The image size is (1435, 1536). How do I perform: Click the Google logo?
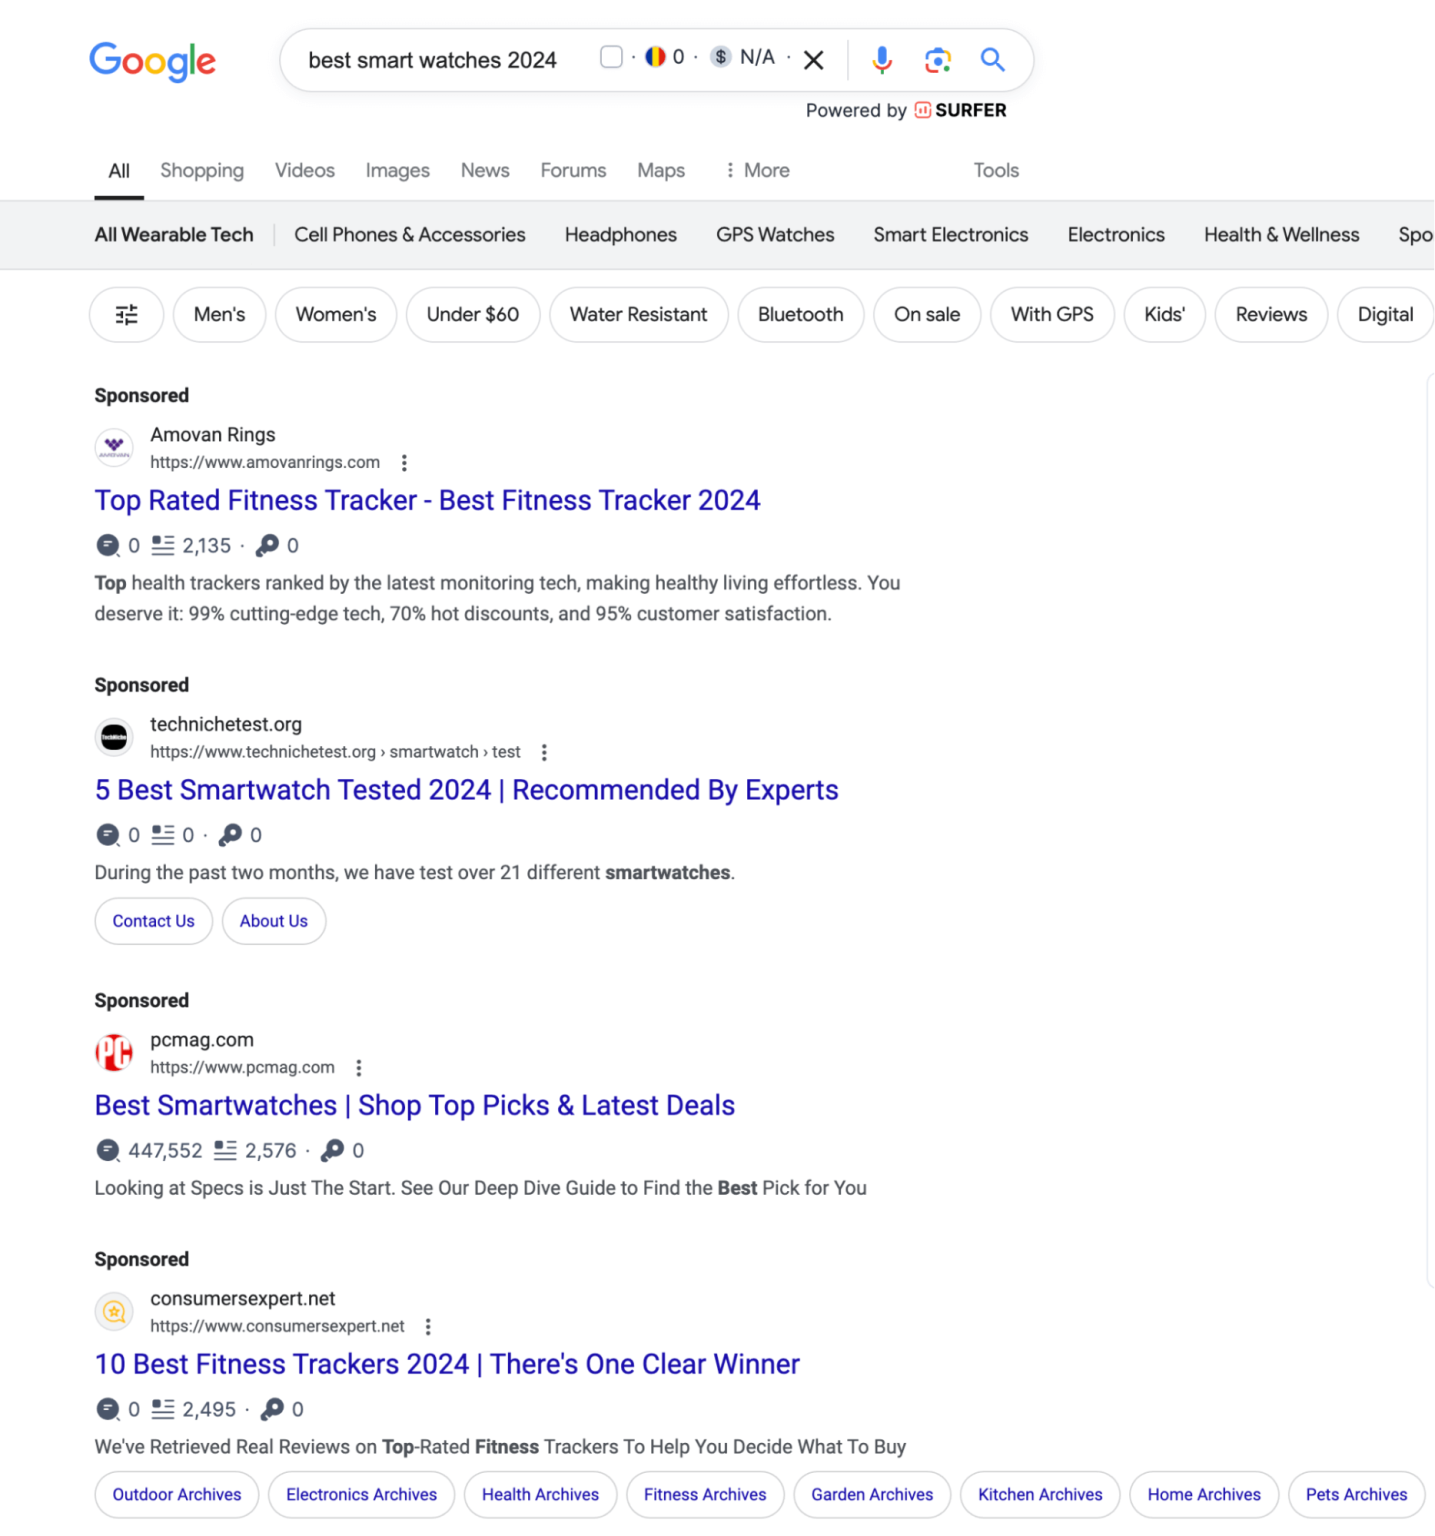click(152, 61)
